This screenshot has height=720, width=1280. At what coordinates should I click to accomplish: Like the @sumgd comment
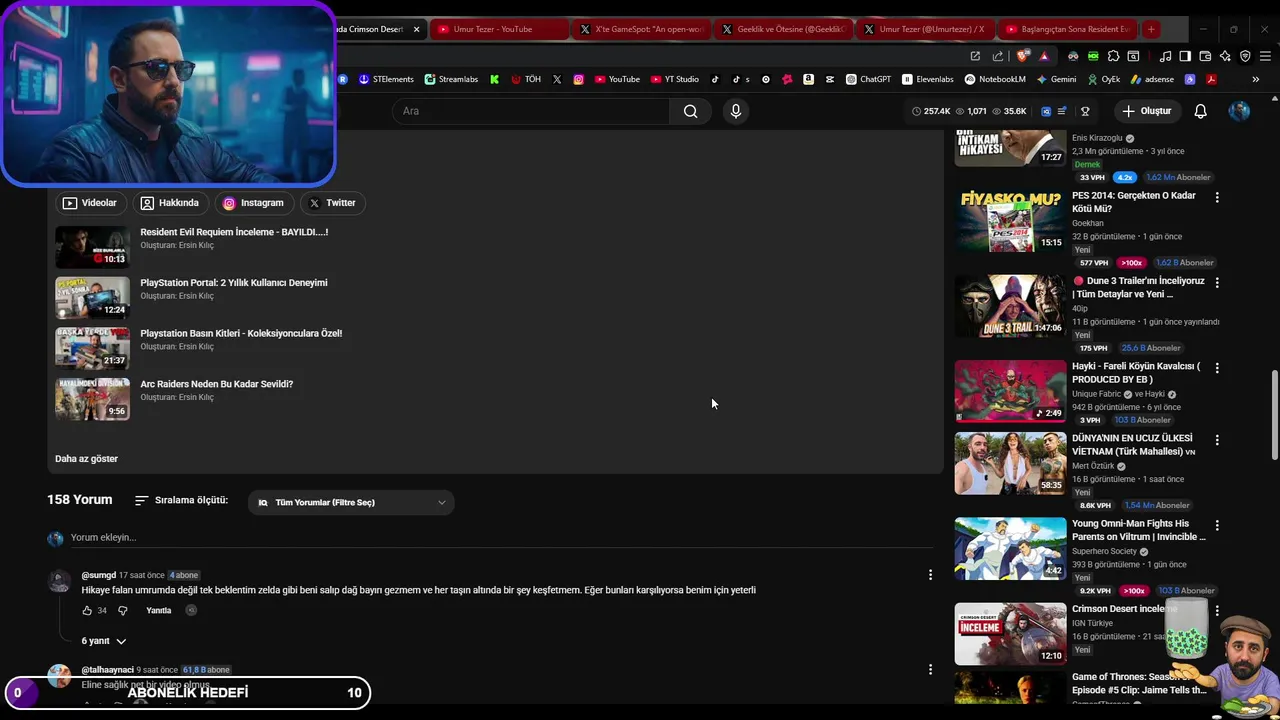coord(87,610)
